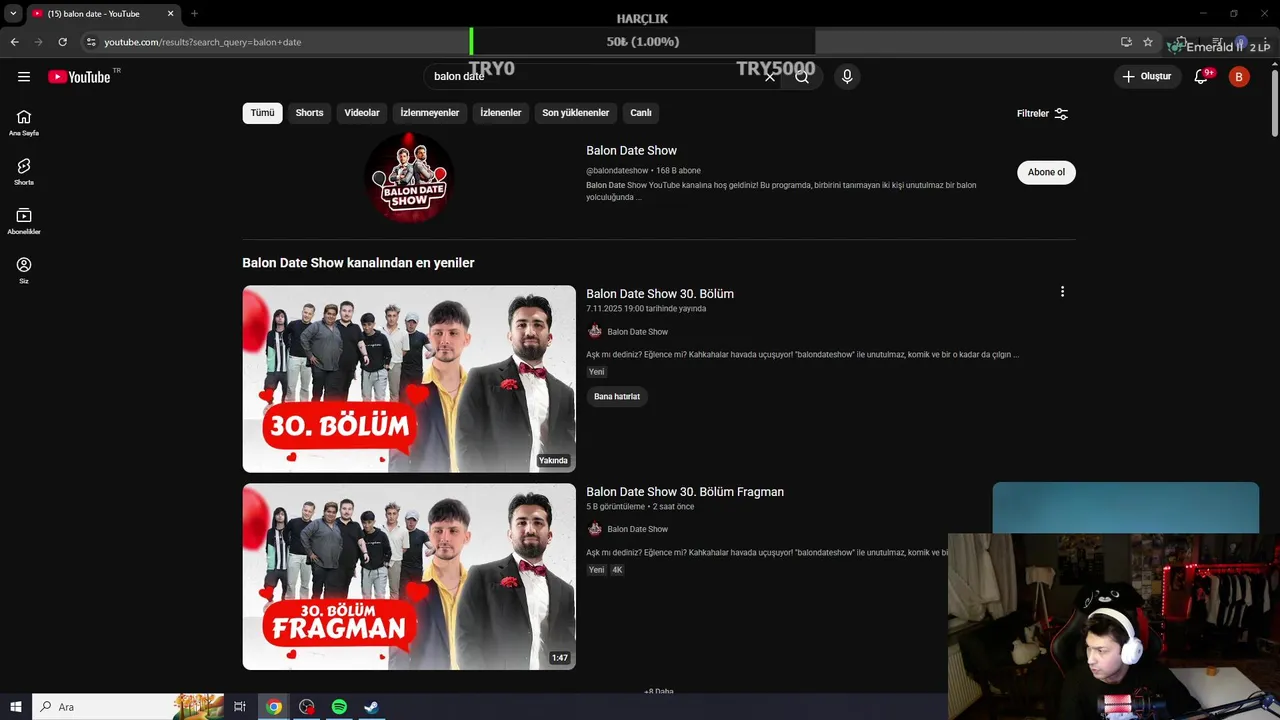
Task: Click the Yeni badge under 30. Bölüm
Action: [x=597, y=372]
